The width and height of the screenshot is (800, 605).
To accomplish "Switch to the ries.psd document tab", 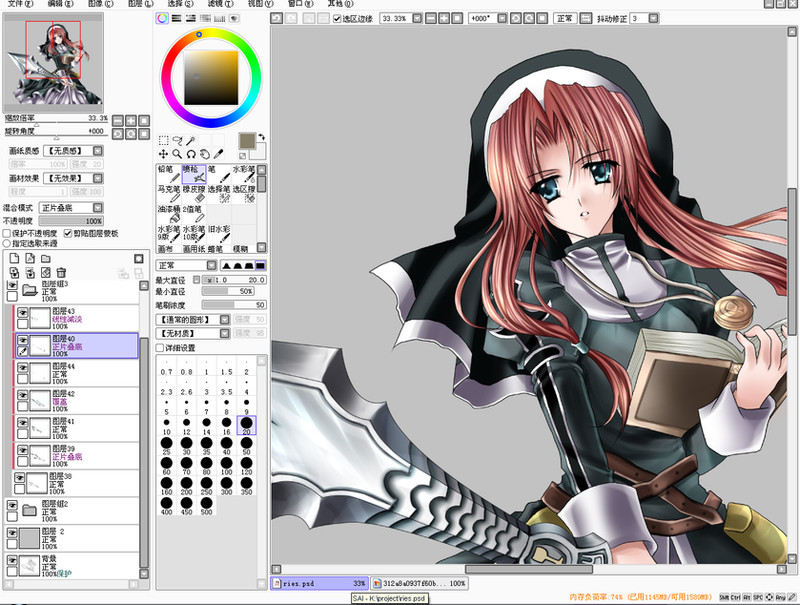I will (319, 583).
